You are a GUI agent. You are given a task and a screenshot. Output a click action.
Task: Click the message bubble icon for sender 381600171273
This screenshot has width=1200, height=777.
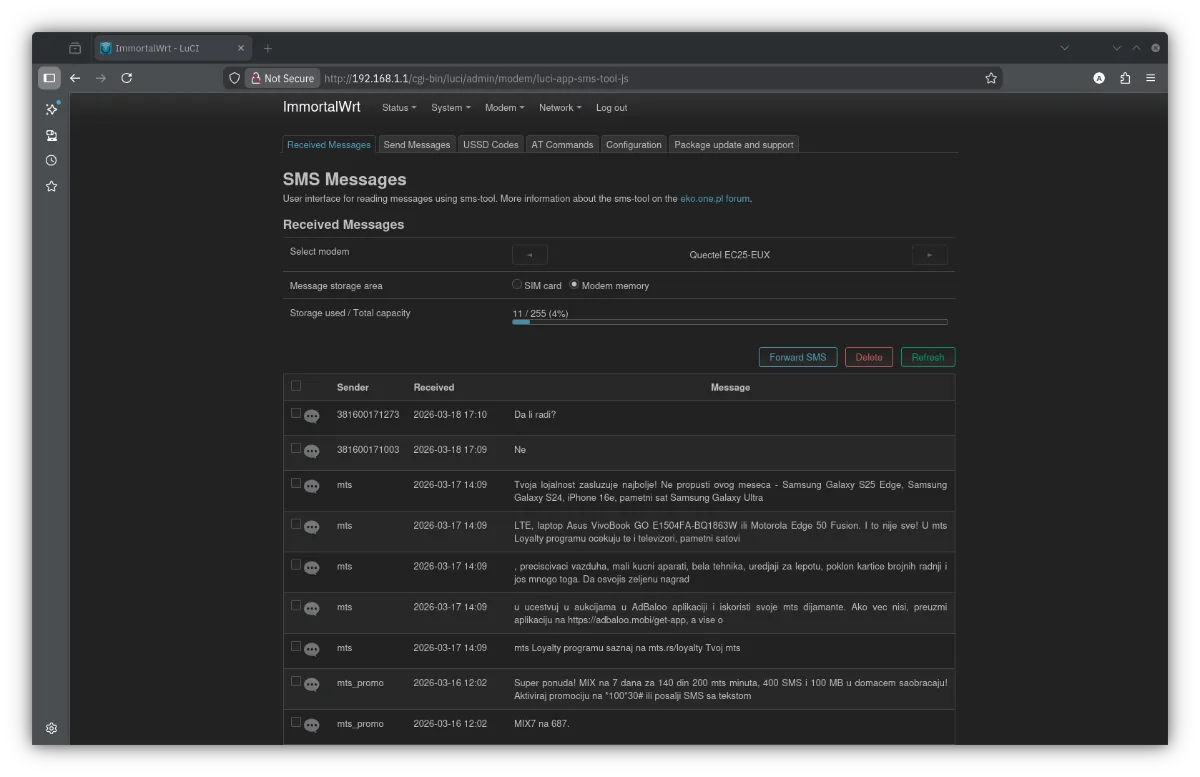pos(312,417)
